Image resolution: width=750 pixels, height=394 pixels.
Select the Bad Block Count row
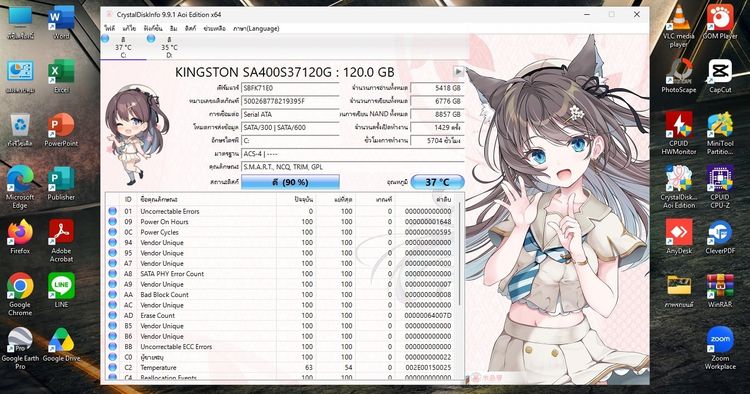282,295
